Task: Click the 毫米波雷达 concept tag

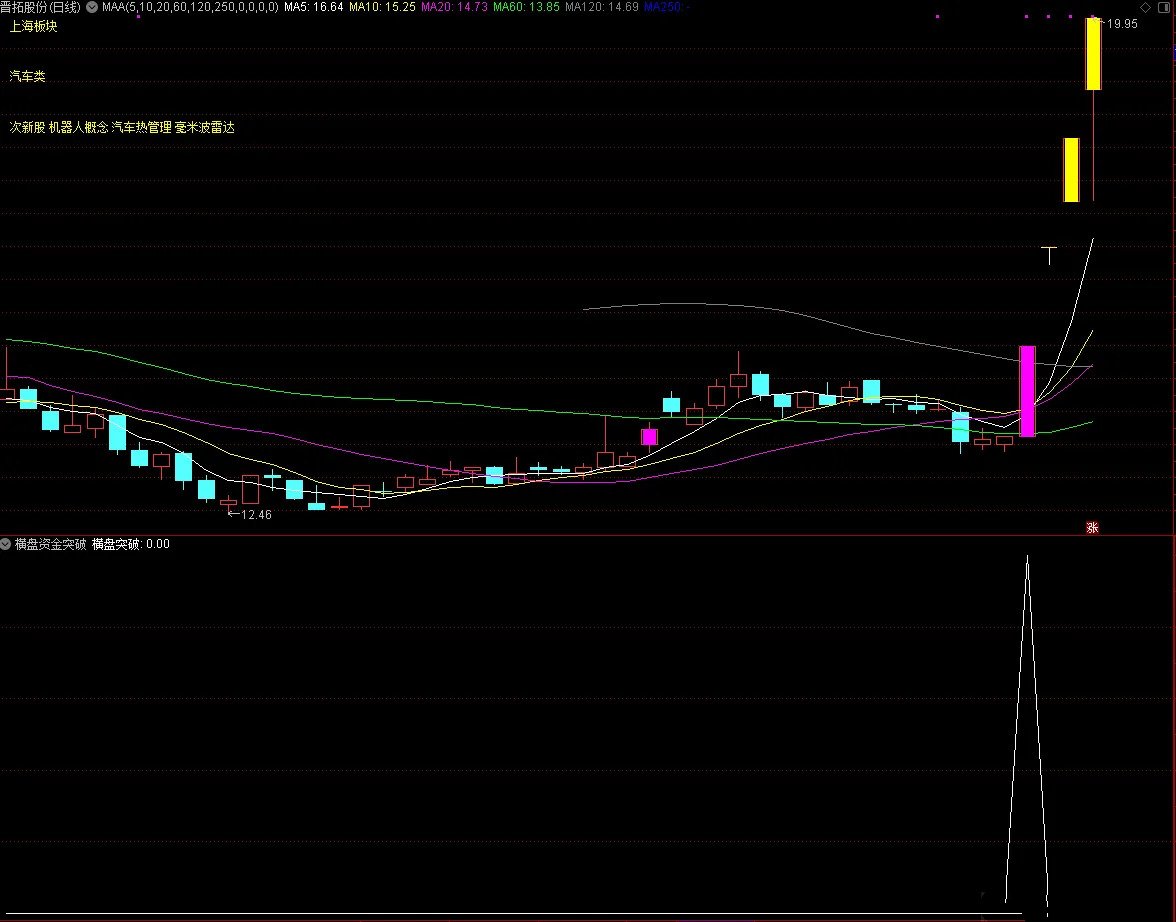Action: pos(205,128)
